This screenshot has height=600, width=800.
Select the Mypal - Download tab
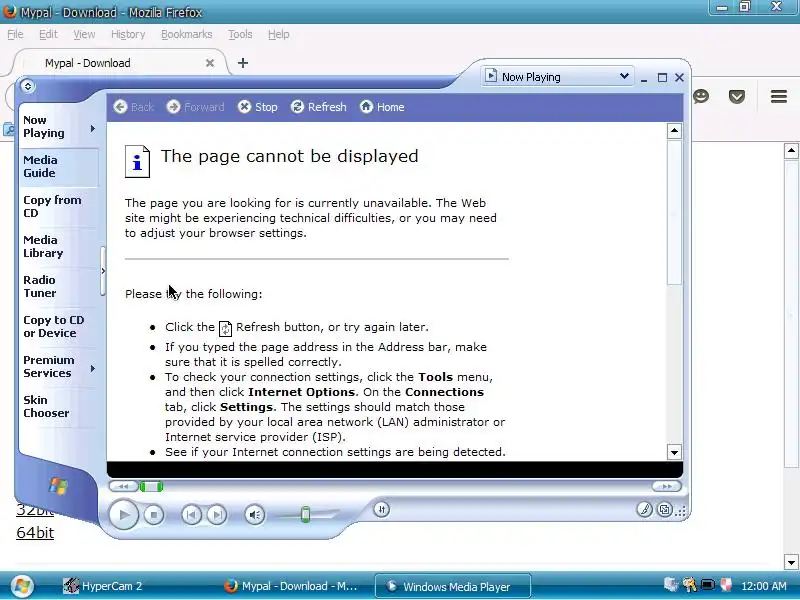tap(118, 63)
